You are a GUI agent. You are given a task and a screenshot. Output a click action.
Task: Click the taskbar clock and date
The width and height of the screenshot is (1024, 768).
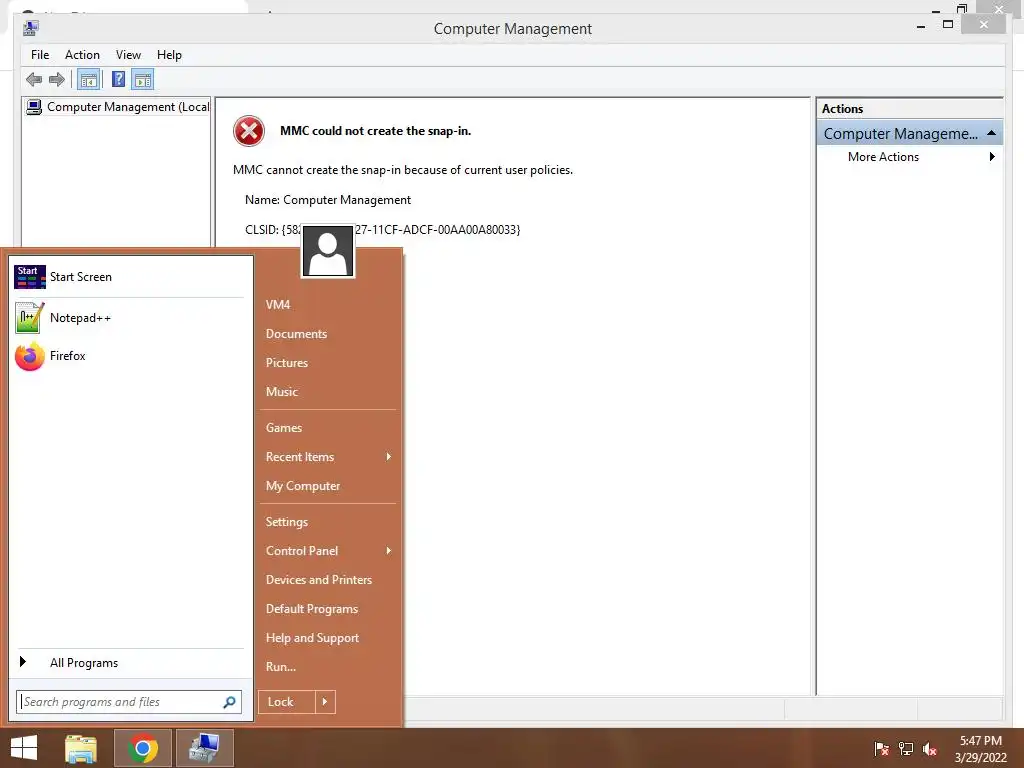(980, 749)
